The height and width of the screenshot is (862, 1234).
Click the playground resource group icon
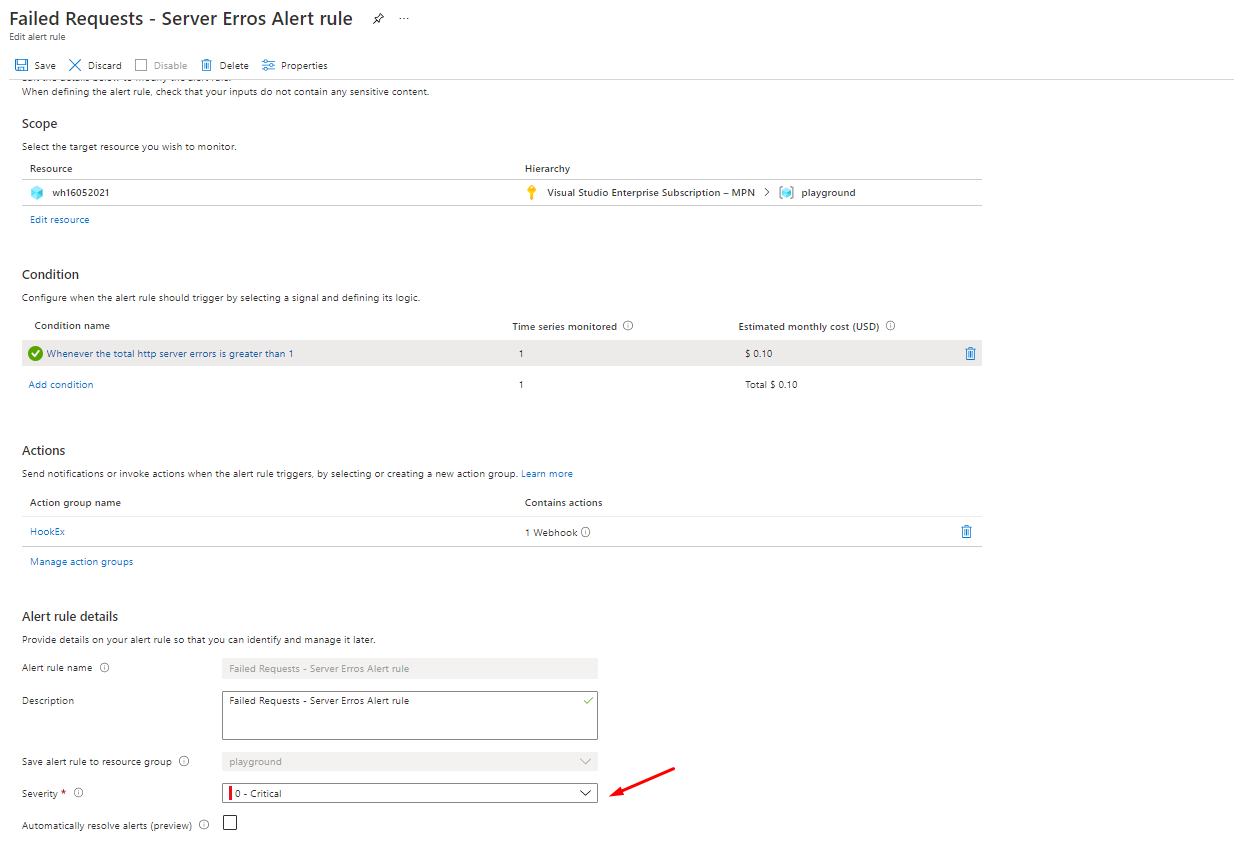[x=786, y=193]
